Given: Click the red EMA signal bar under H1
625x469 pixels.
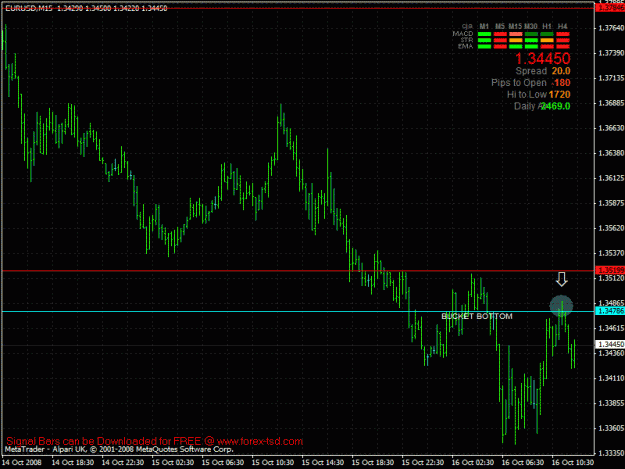Looking at the screenshot, I should pos(547,47).
